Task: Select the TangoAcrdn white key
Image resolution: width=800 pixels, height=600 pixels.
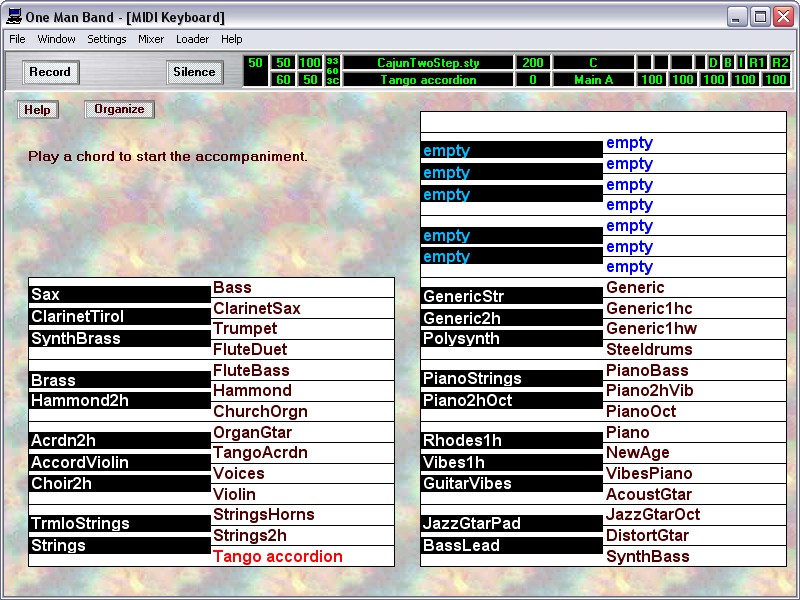Action: [303, 453]
